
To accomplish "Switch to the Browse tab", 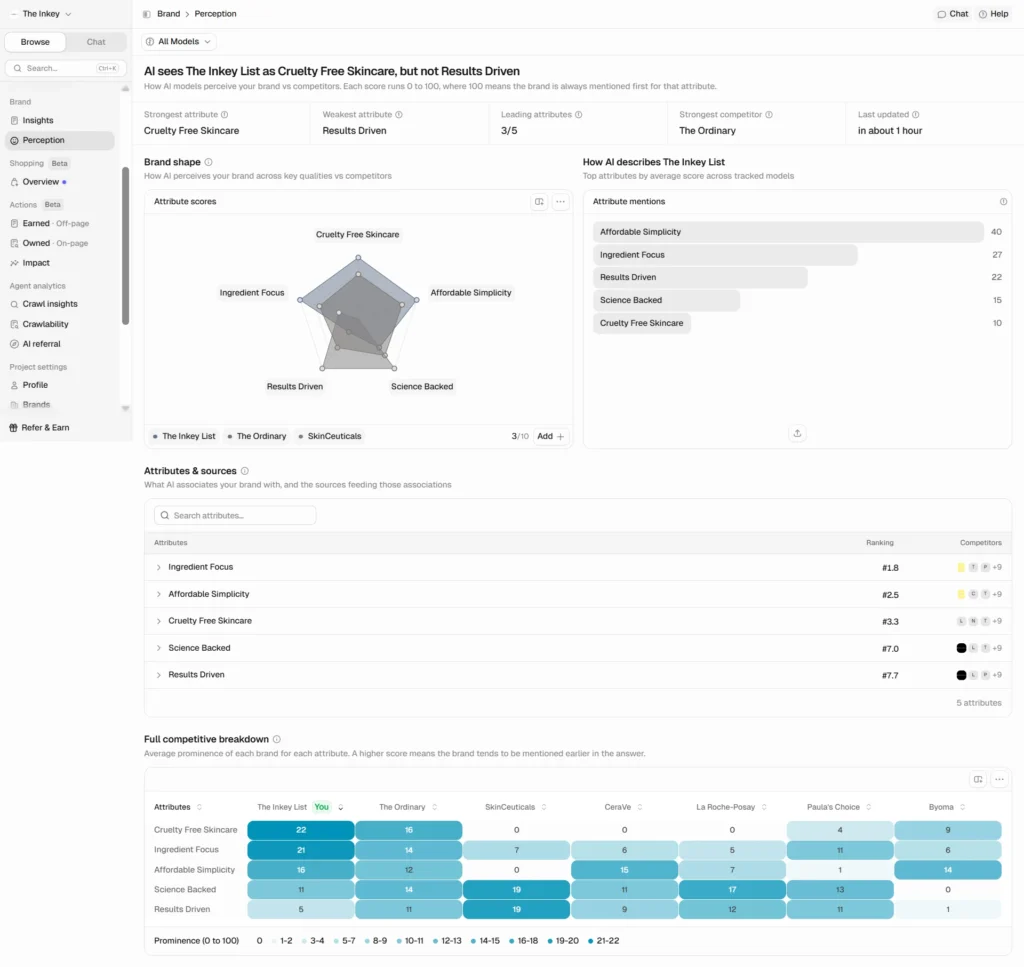I will click(x=35, y=42).
